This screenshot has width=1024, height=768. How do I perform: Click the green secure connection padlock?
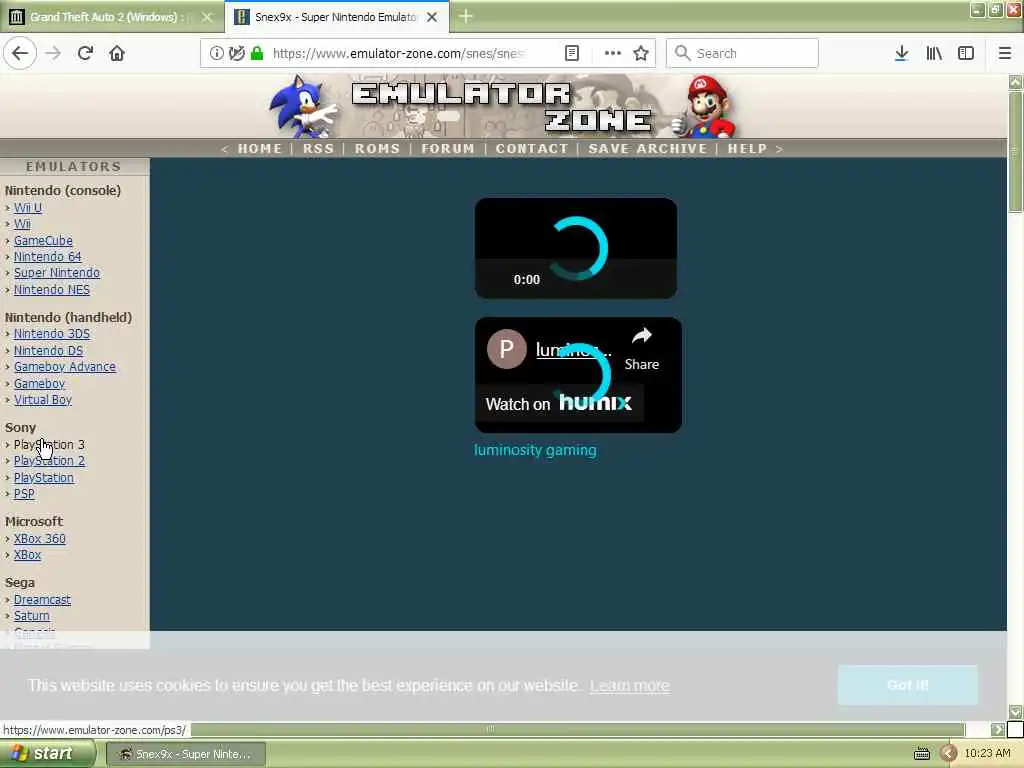257,53
